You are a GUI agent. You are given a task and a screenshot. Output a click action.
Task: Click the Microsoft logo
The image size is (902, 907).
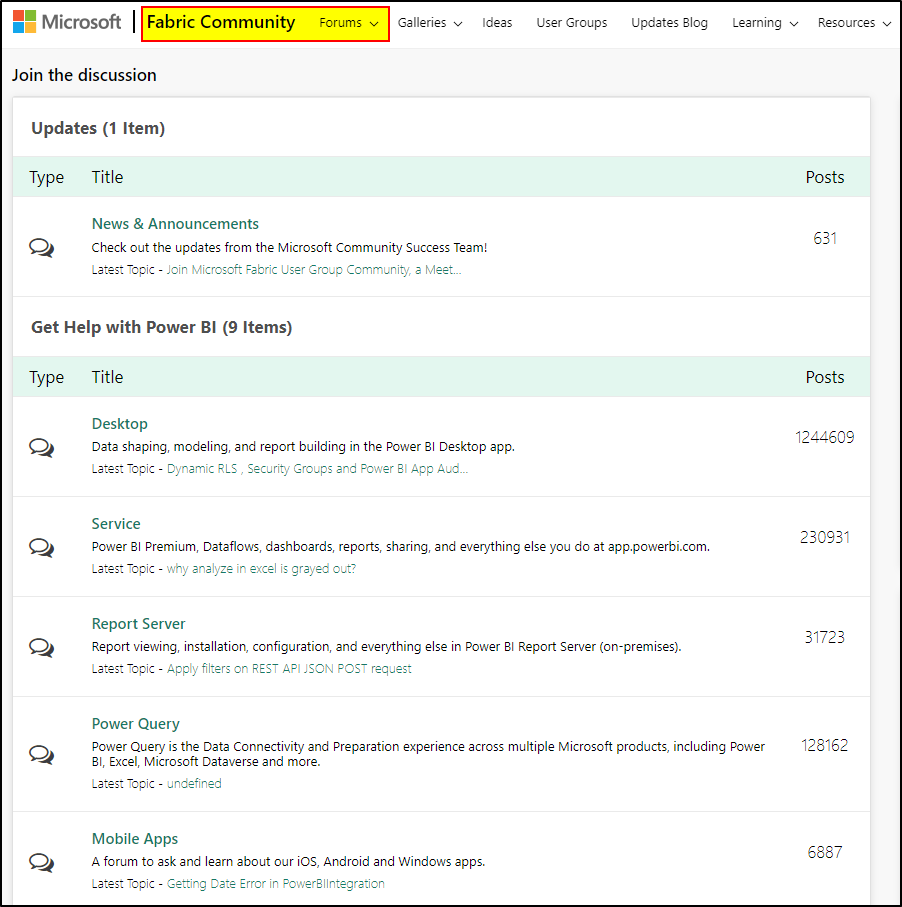67,22
